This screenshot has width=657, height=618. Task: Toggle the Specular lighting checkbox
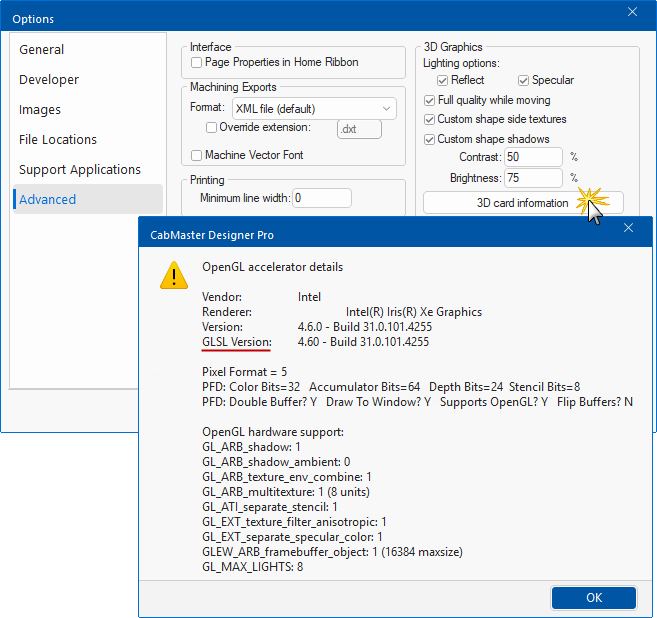tap(523, 80)
